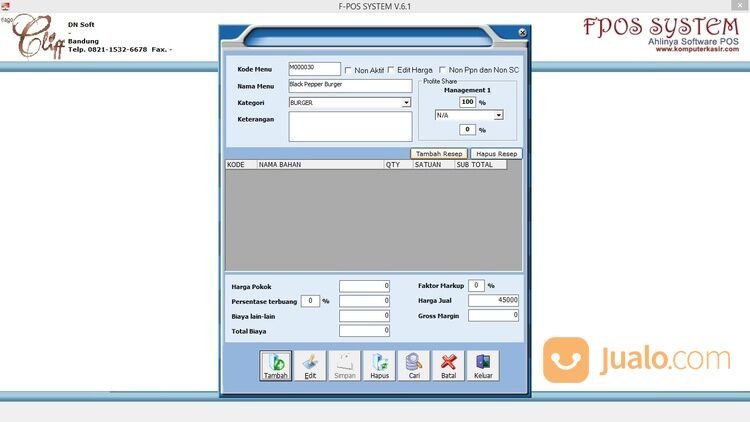Click inside the Keterangan text area
Viewport: 750px width, 422px height.
[349, 126]
